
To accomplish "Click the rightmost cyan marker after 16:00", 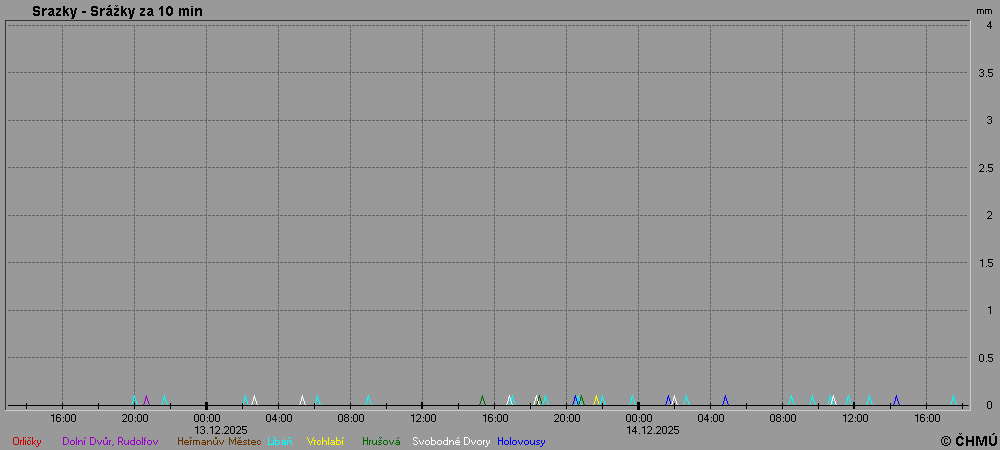I will coord(953,400).
